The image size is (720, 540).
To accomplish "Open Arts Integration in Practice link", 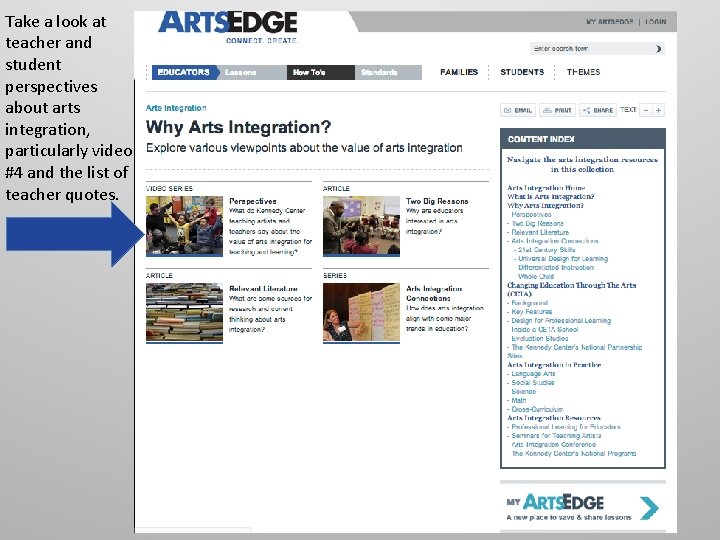I will 554,365.
